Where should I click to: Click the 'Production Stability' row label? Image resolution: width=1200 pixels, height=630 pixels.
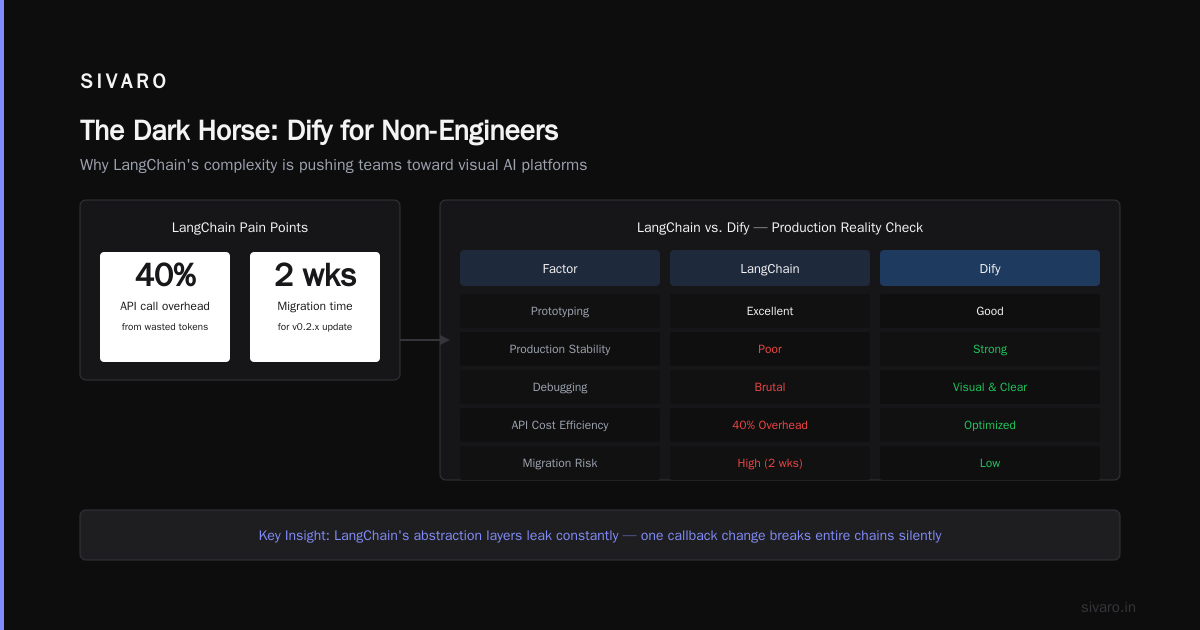560,349
